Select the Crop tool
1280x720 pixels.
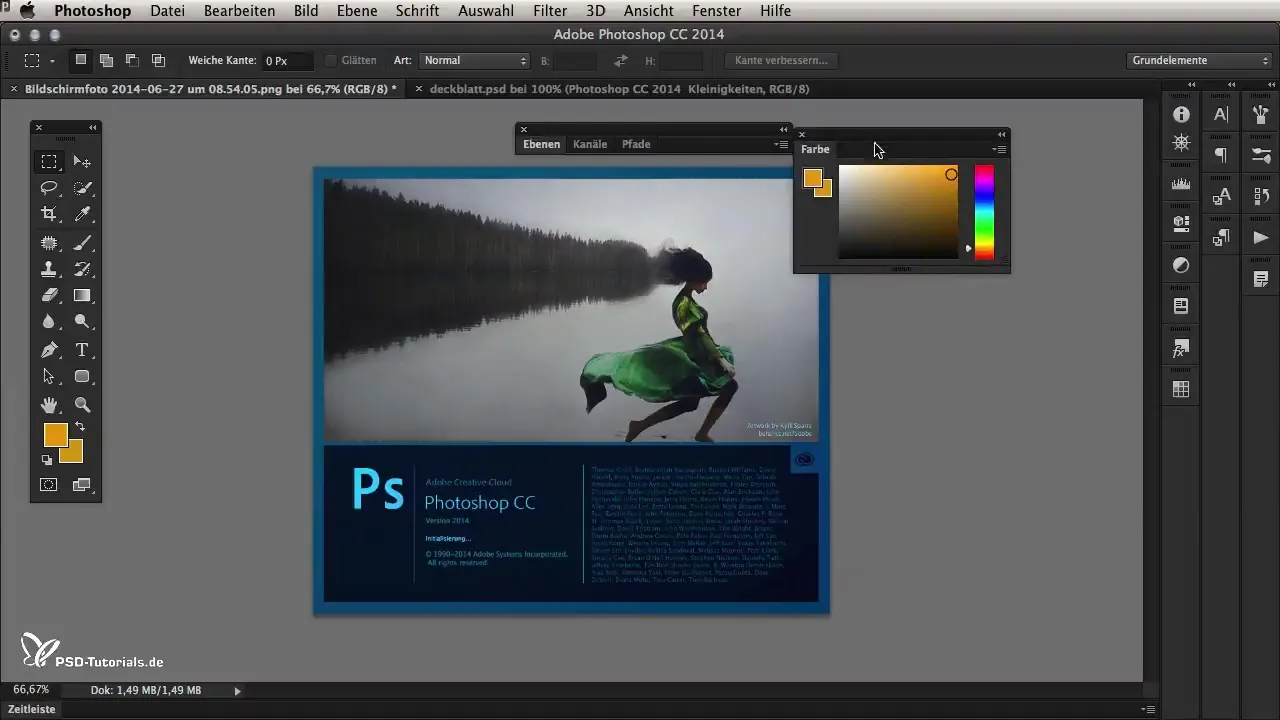(48, 214)
